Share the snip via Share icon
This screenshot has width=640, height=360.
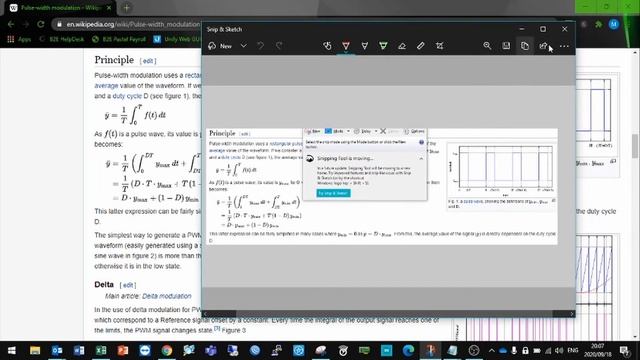543,46
